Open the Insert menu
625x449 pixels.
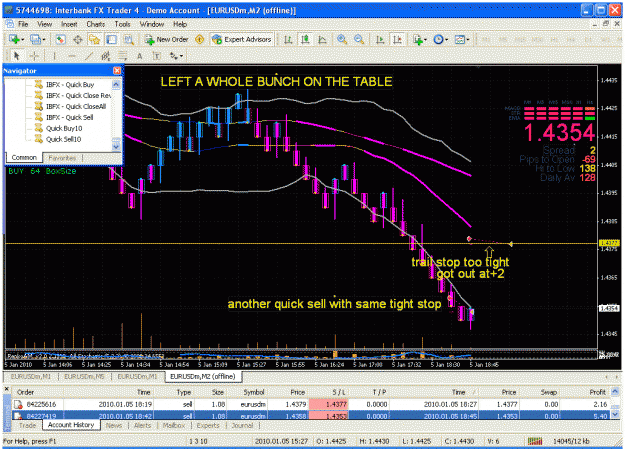[69, 24]
